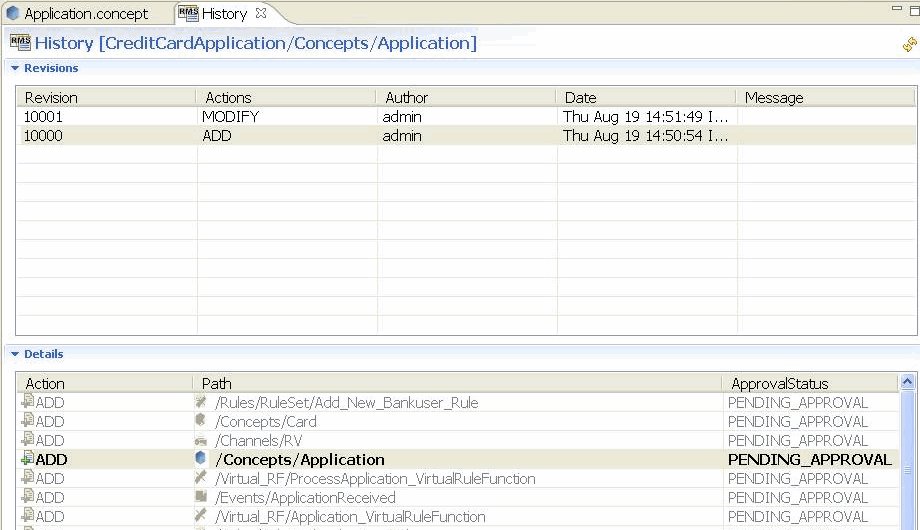Click the ProcessApplication_VirtualRuleFunction icon
The width and height of the screenshot is (920, 530).
click(x=201, y=478)
